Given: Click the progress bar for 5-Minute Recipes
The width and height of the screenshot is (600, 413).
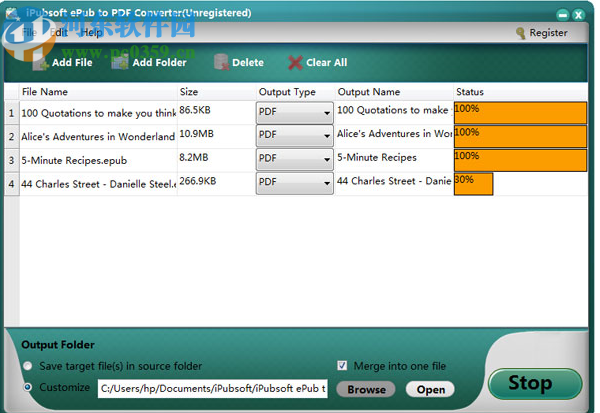Looking at the screenshot, I should pyautogui.click(x=520, y=160).
